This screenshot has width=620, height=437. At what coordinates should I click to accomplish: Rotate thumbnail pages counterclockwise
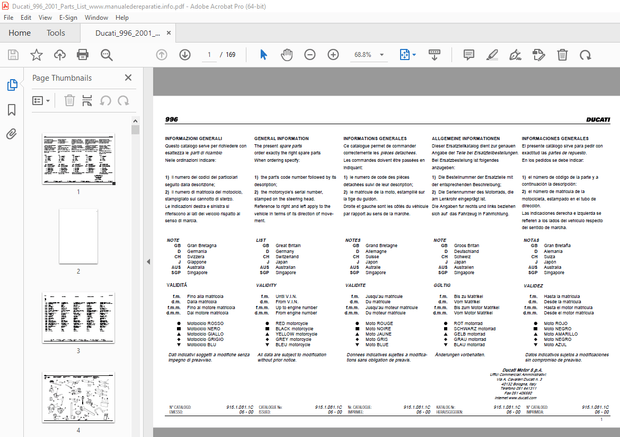click(x=105, y=100)
